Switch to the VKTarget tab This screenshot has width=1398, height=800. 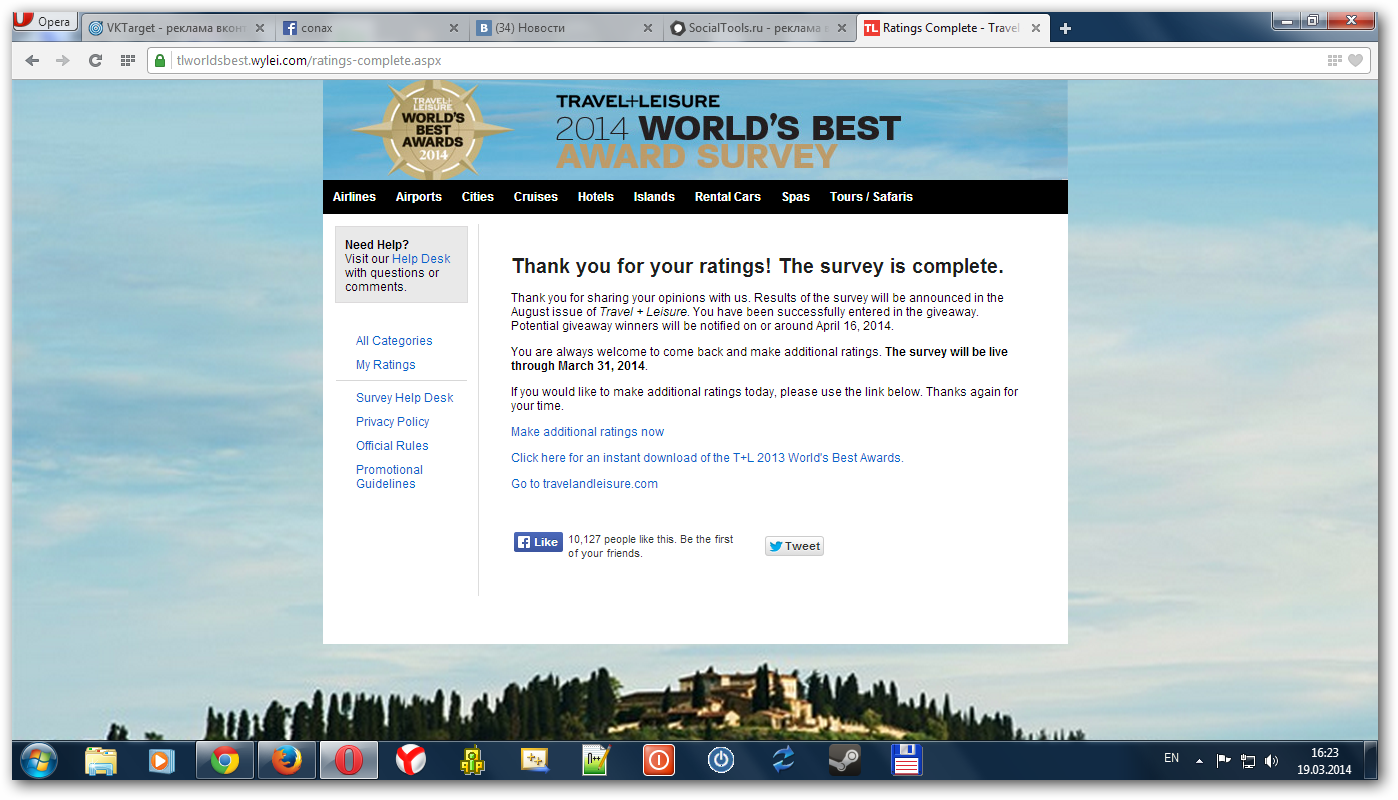point(176,28)
